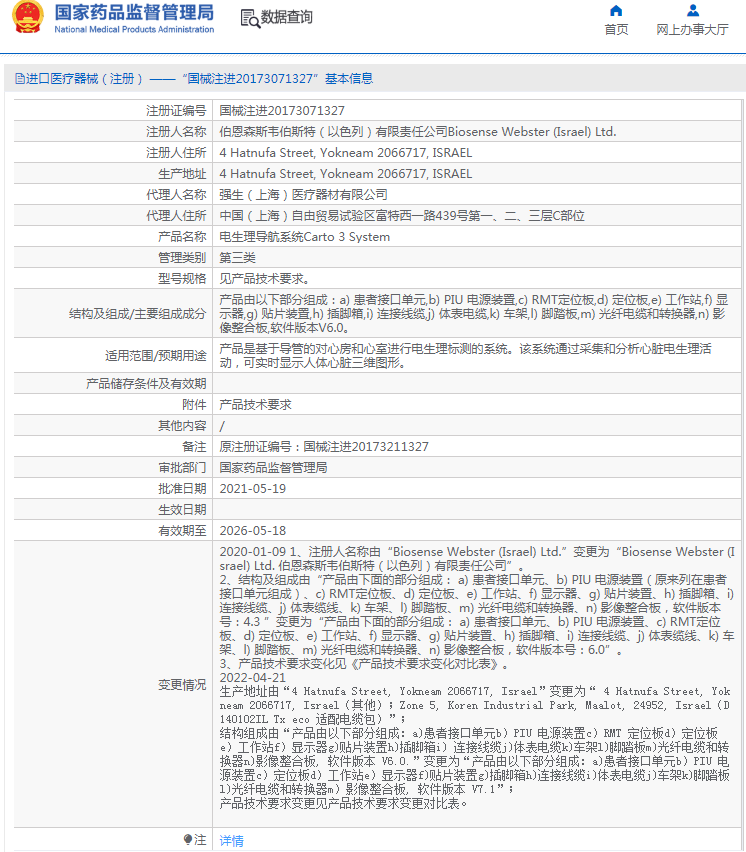Click the product name Carto 3 System cell

click(x=304, y=237)
